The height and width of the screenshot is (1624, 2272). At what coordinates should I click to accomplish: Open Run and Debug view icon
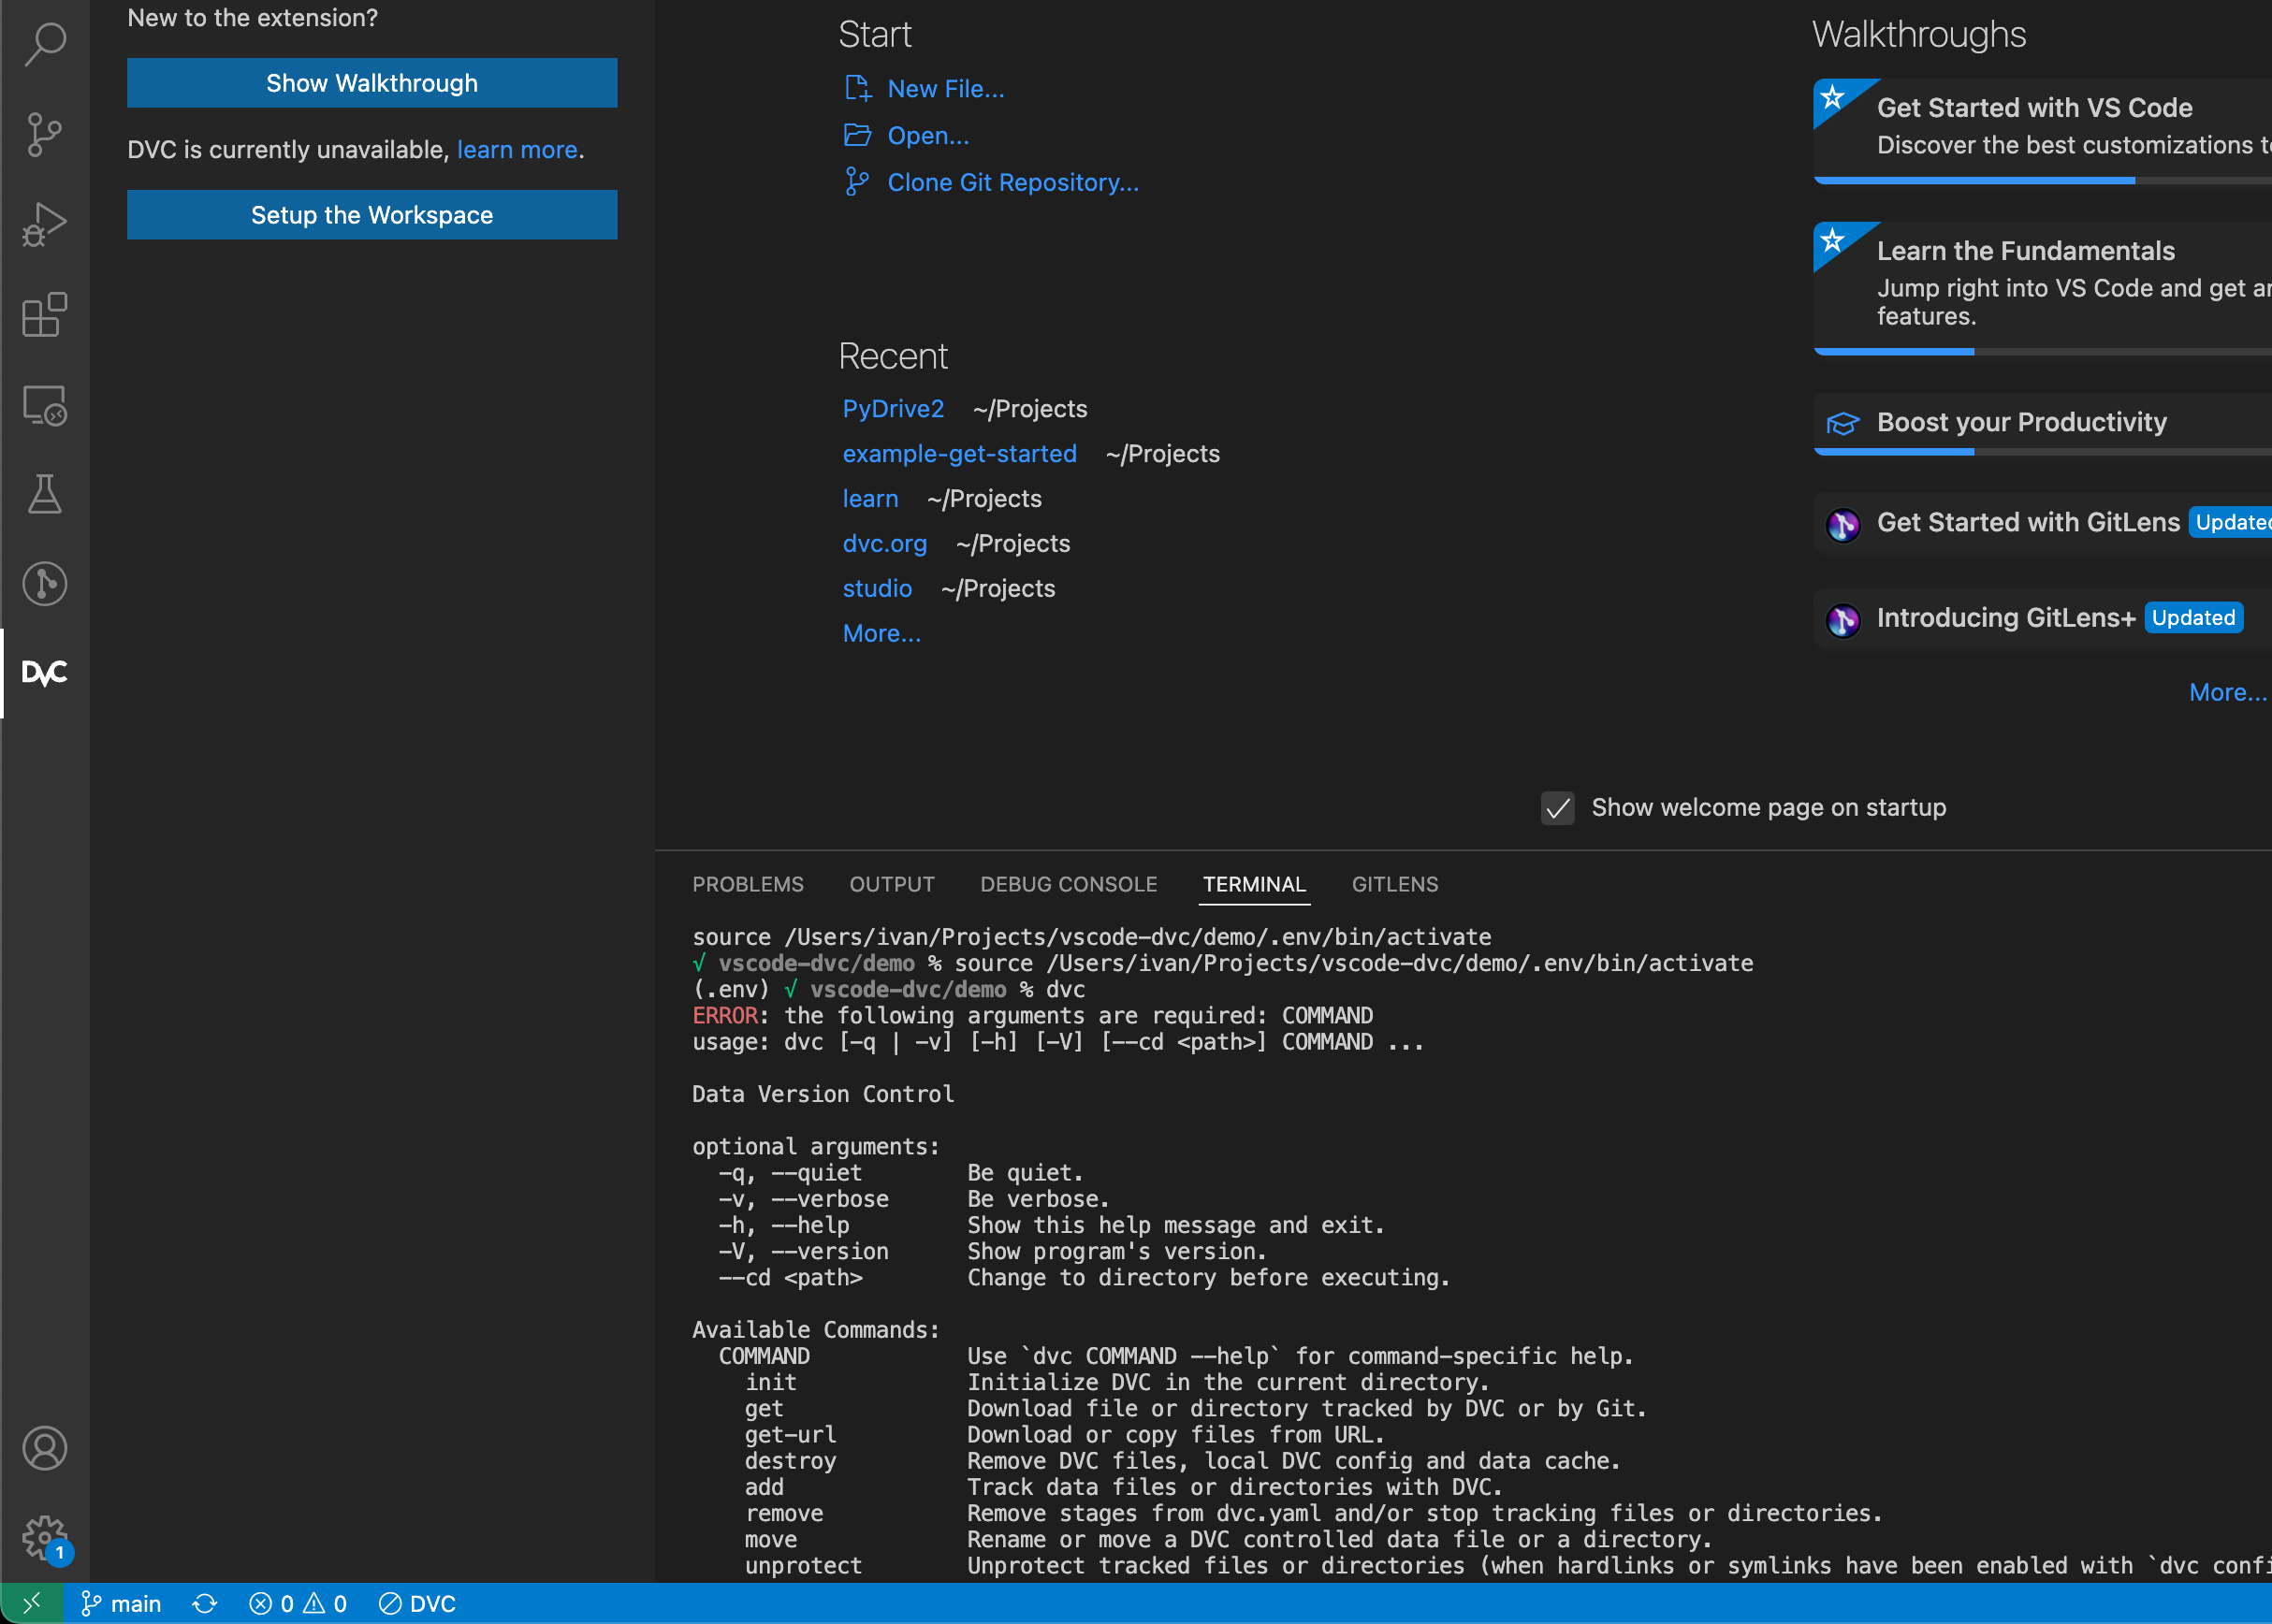point(45,224)
